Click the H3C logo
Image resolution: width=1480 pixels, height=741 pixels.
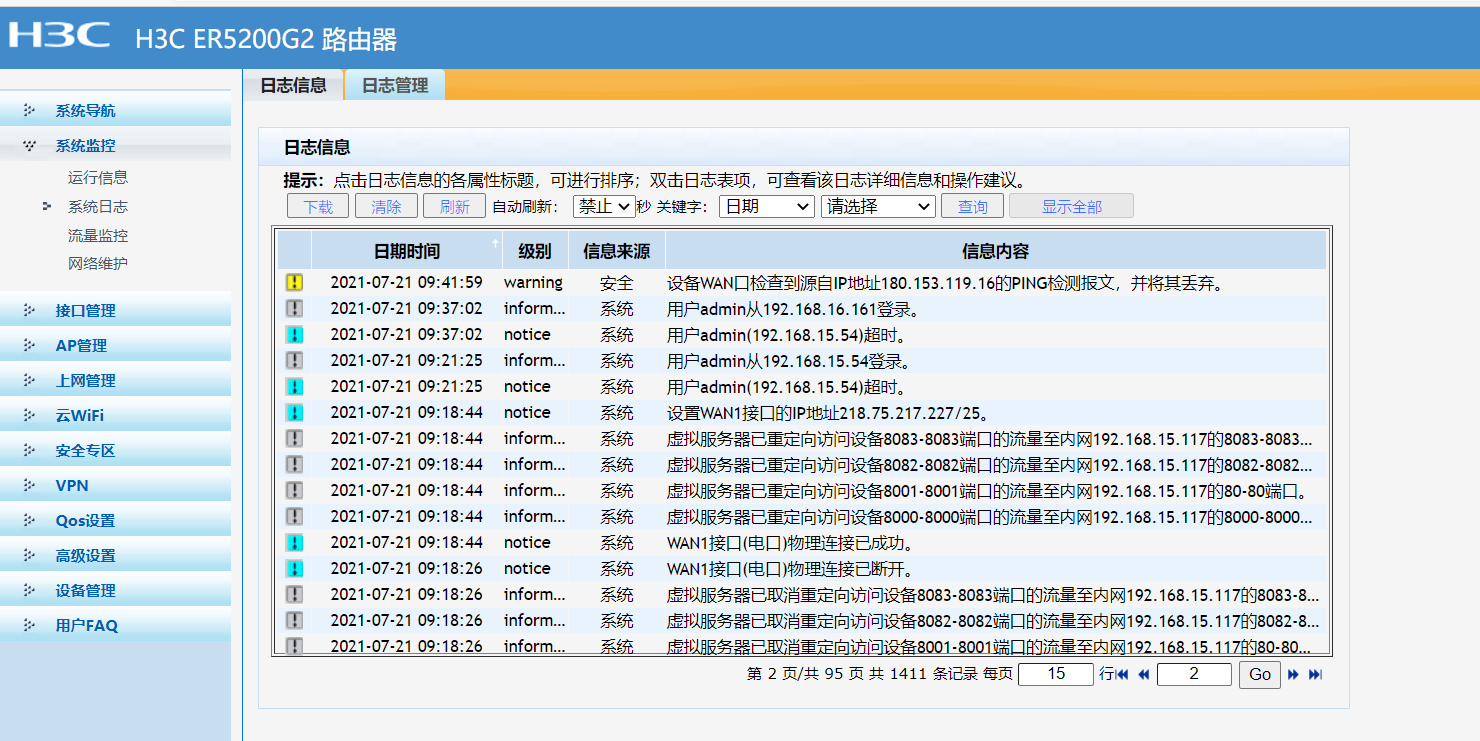59,36
